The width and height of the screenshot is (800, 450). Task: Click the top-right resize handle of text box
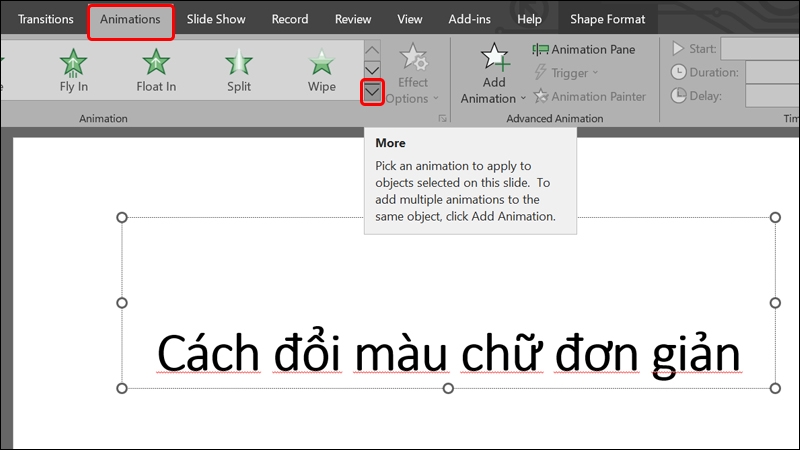775,217
